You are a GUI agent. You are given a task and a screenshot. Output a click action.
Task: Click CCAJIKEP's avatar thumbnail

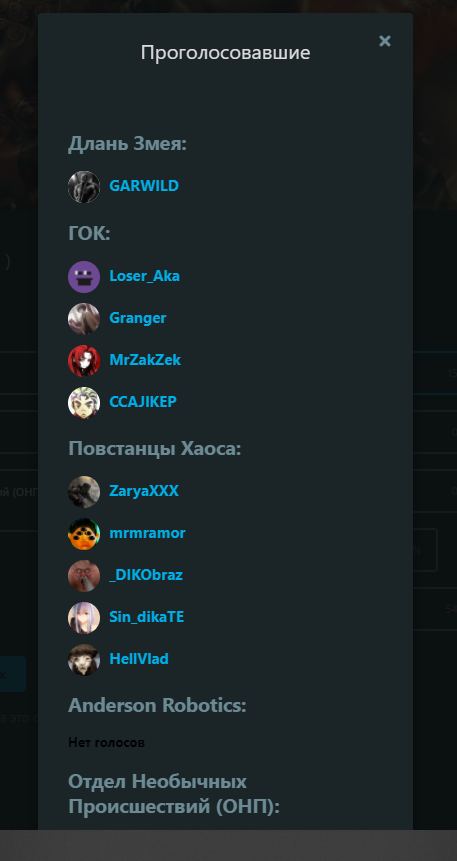(84, 403)
